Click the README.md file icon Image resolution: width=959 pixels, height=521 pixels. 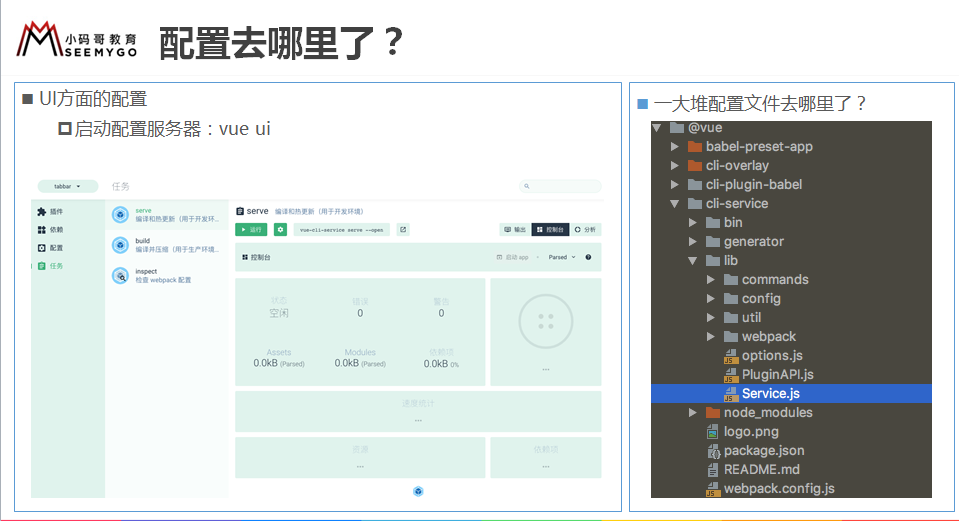713,470
